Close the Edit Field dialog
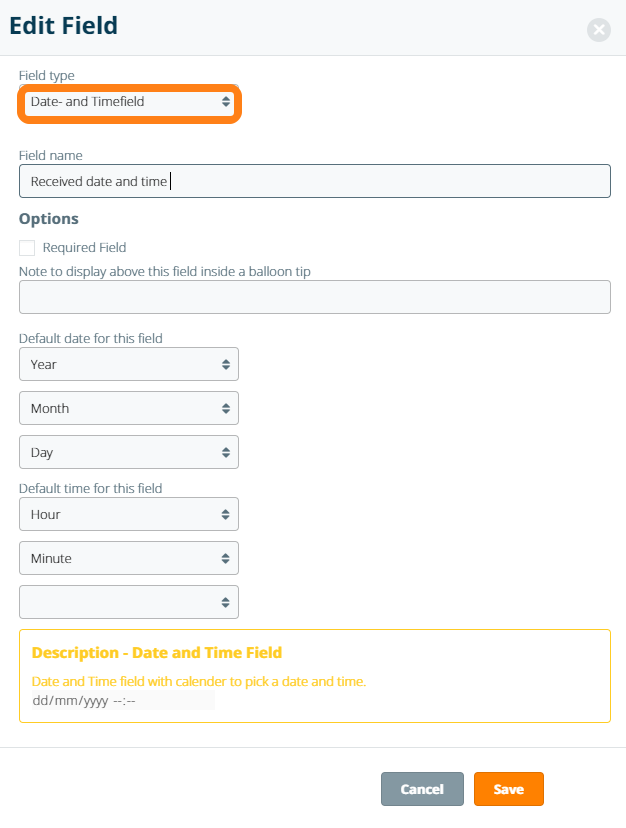The height and width of the screenshot is (828, 626). tap(598, 30)
